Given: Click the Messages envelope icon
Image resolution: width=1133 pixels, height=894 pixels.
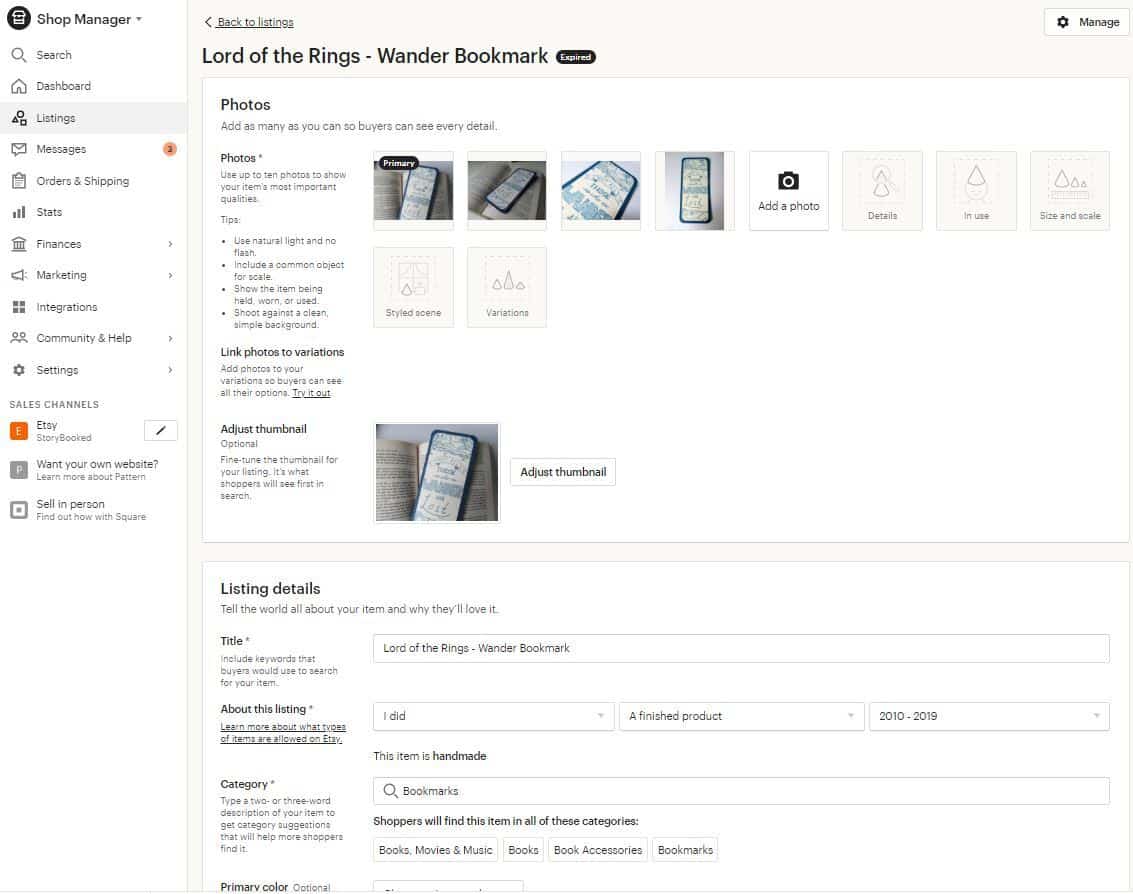Looking at the screenshot, I should [x=19, y=149].
